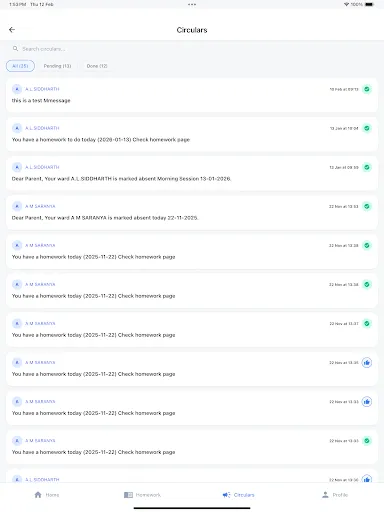This screenshot has width=384, height=512.
Task: Click the timestamp on the Morning Session absent circular
Action: coord(344,167)
